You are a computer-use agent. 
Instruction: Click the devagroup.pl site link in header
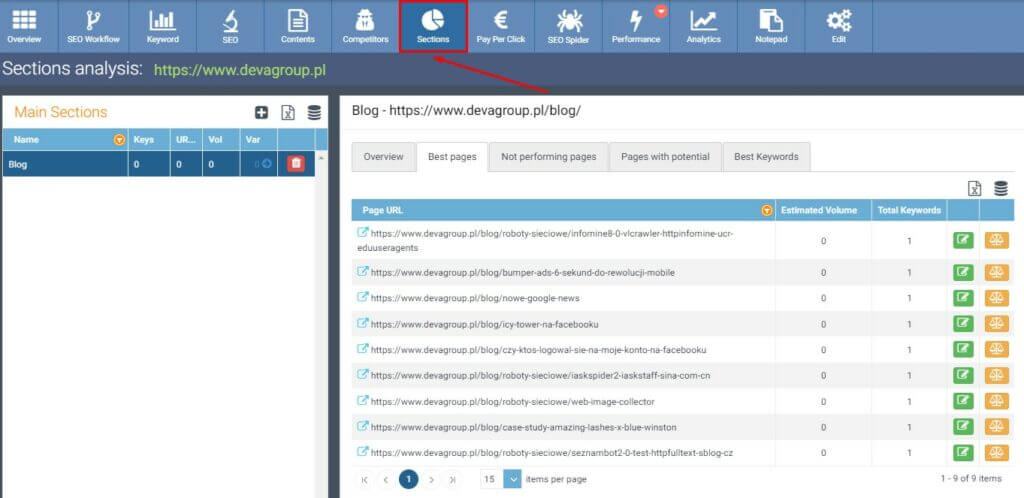[240, 71]
